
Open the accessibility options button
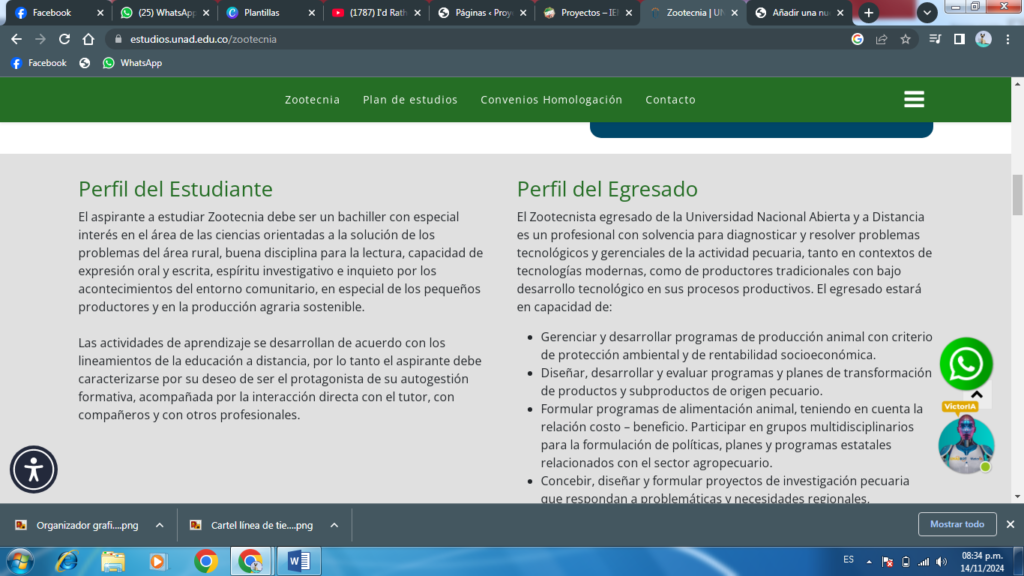[x=34, y=469]
